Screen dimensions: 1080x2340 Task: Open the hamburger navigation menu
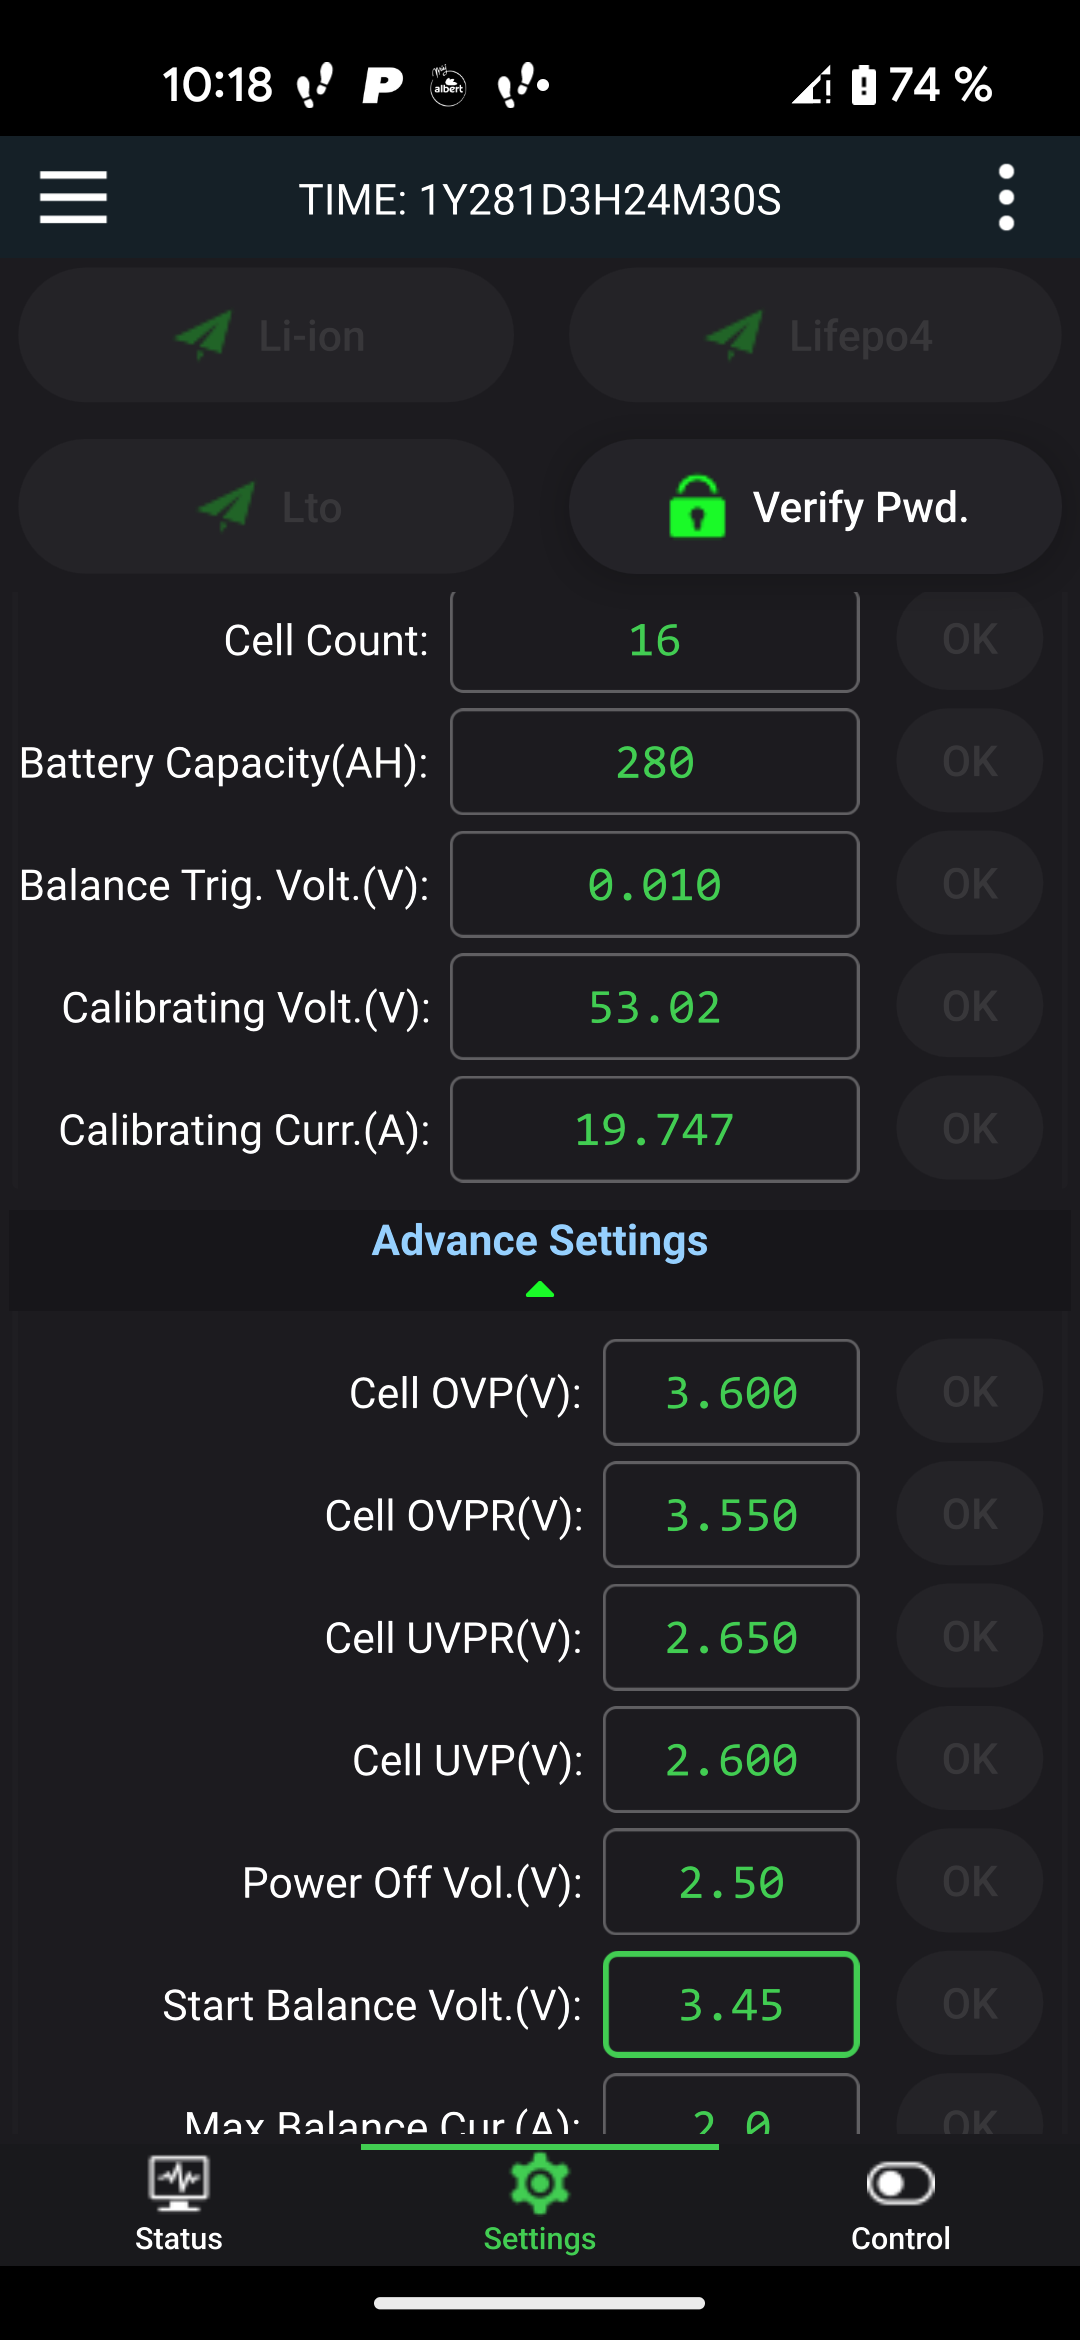coord(73,197)
